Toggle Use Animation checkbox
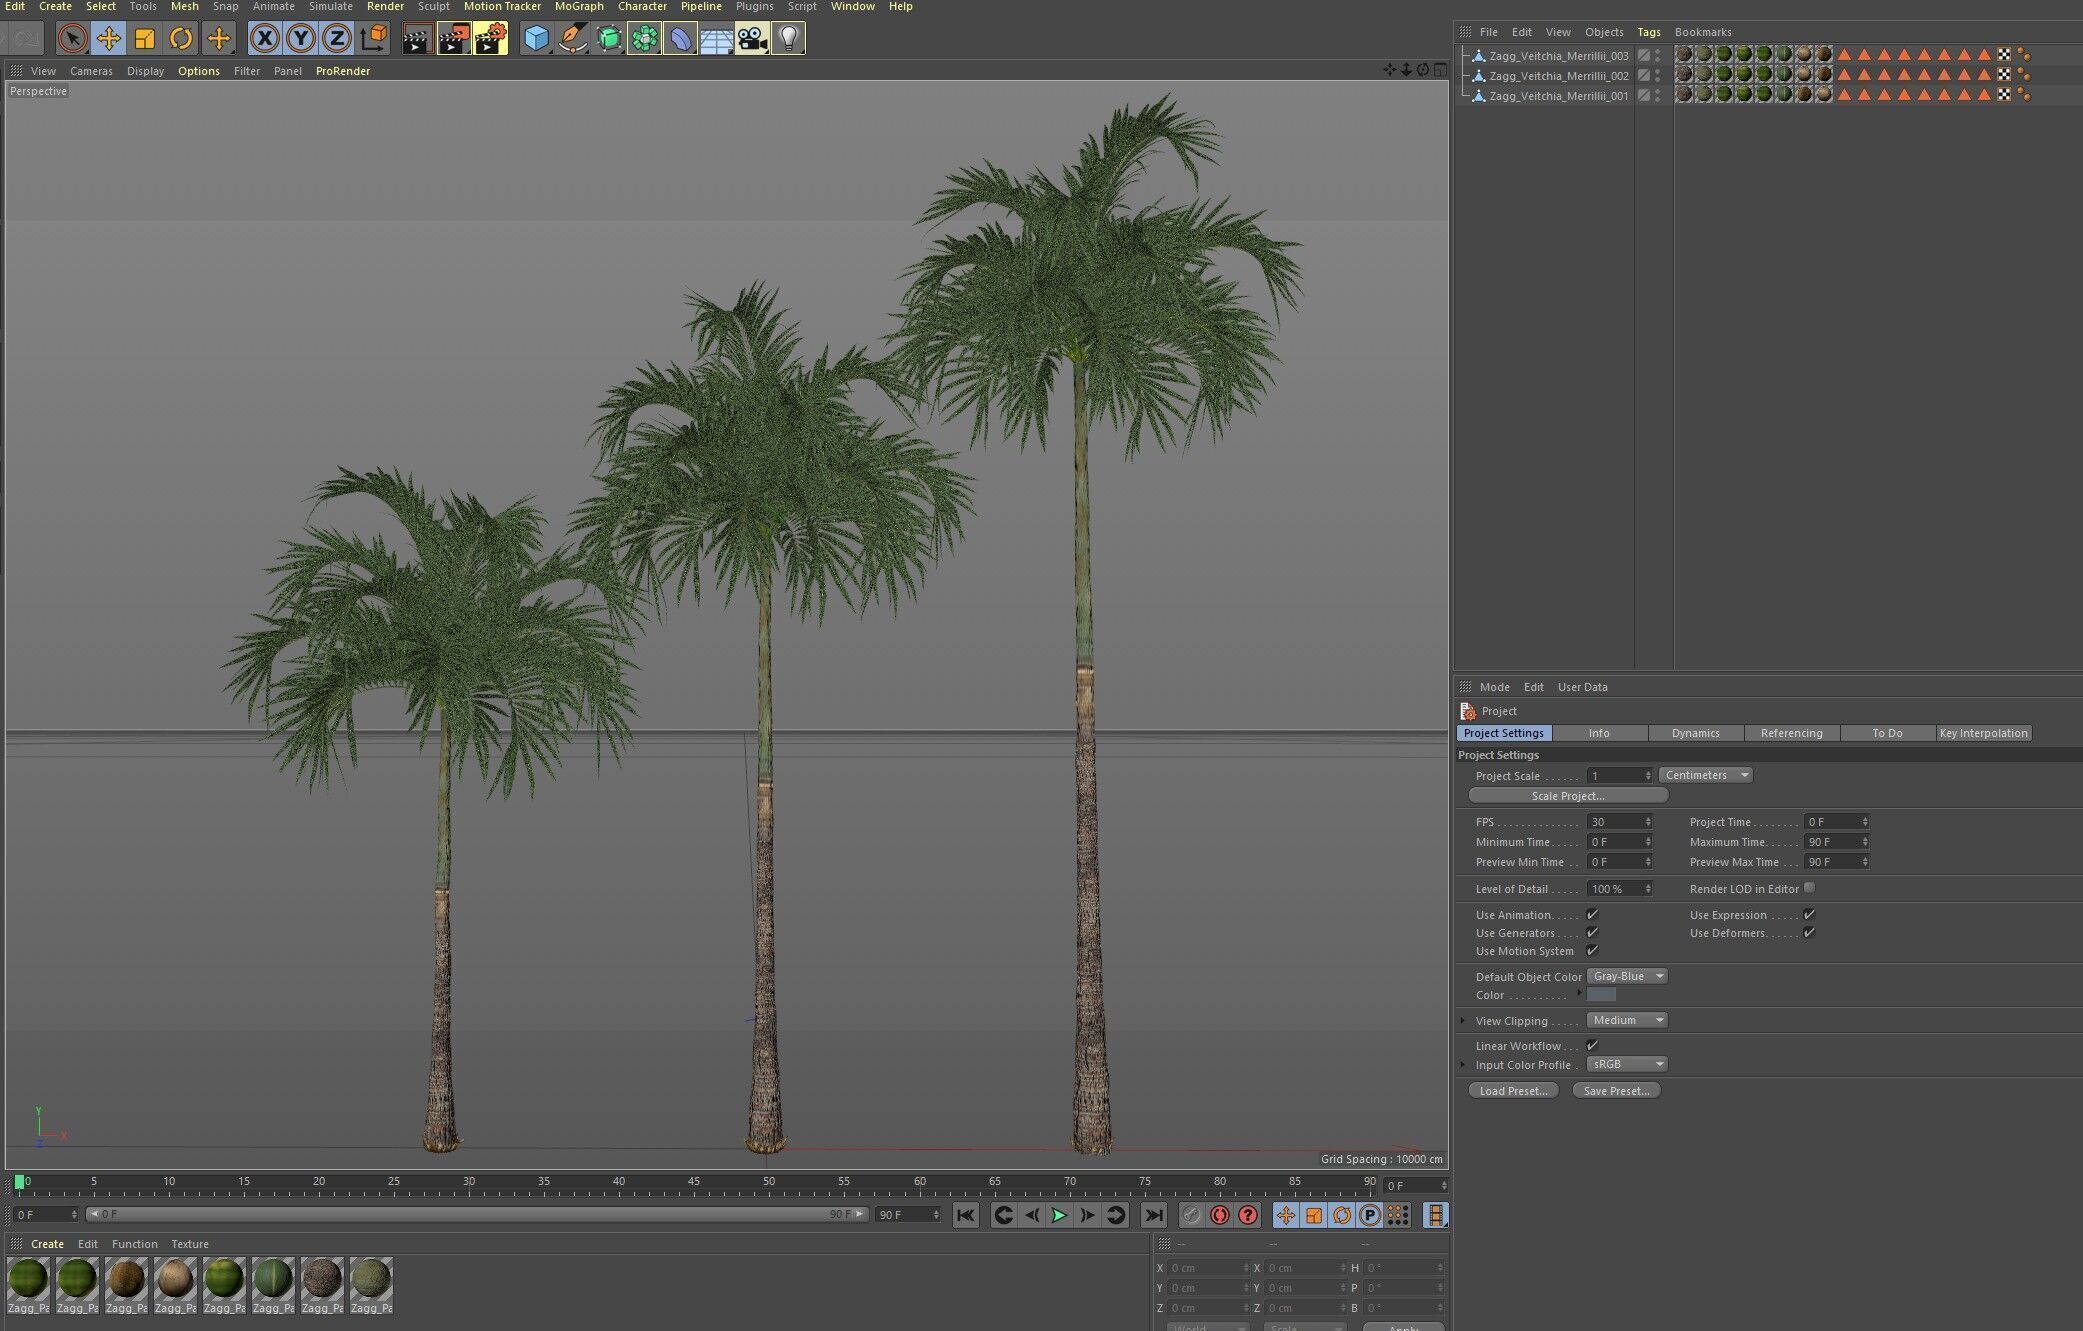2083x1331 pixels. pos(1592,914)
